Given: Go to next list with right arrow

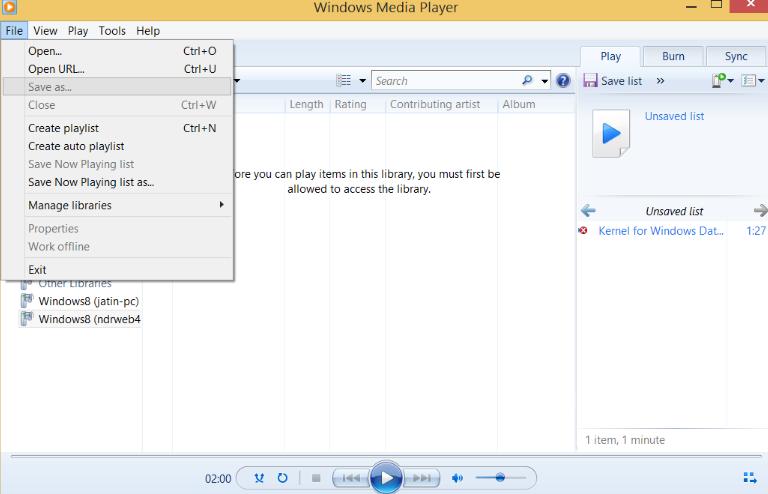Looking at the screenshot, I should coord(760,211).
